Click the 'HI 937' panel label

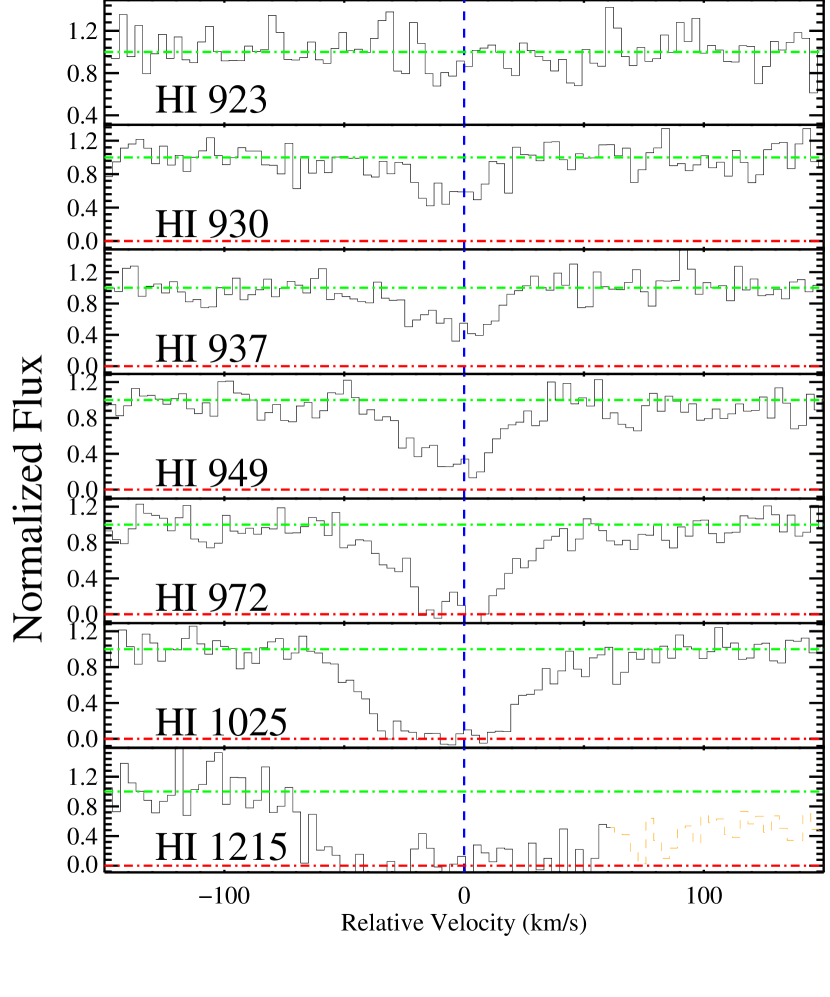[x=211, y=350]
